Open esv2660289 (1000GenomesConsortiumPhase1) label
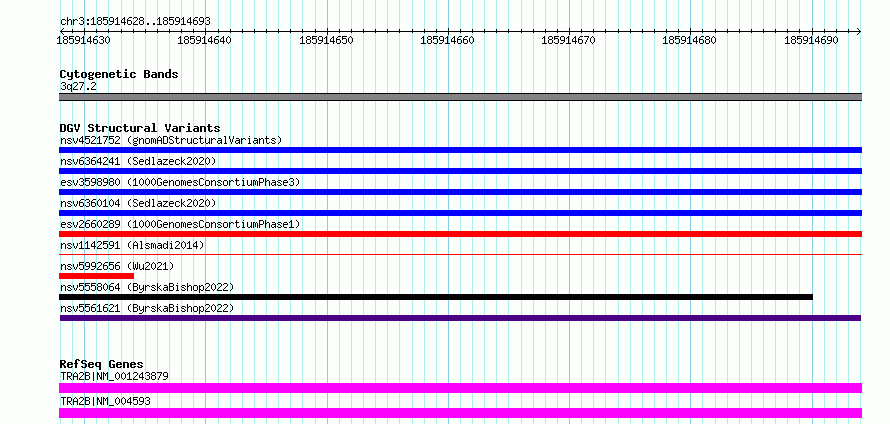The image size is (890, 424). [180, 224]
